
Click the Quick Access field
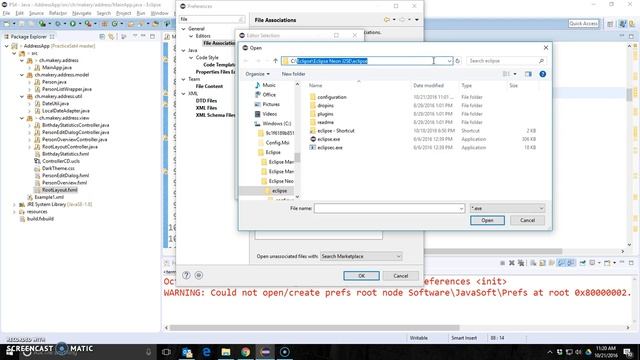point(583,24)
